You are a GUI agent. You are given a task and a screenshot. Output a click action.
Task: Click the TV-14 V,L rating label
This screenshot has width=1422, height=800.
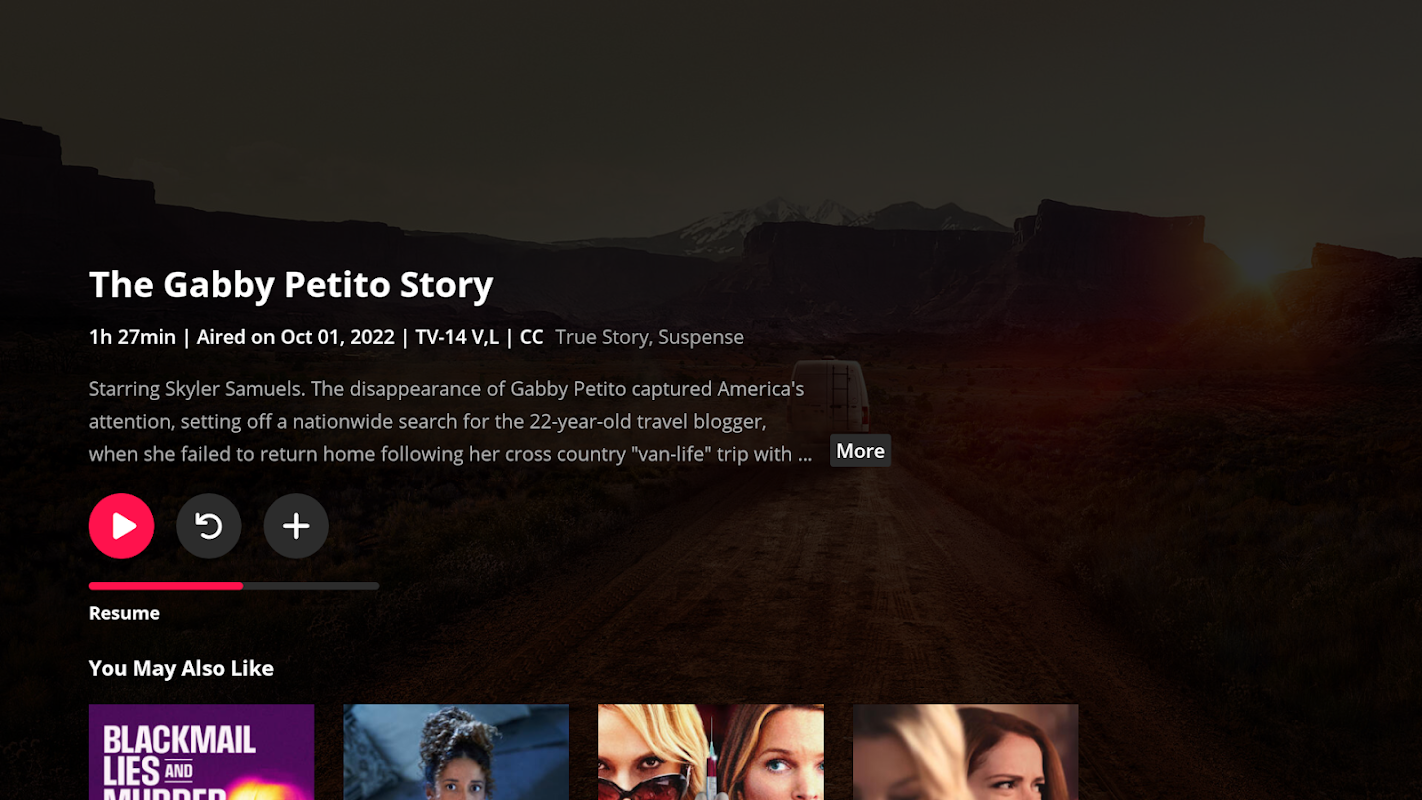[457, 337]
